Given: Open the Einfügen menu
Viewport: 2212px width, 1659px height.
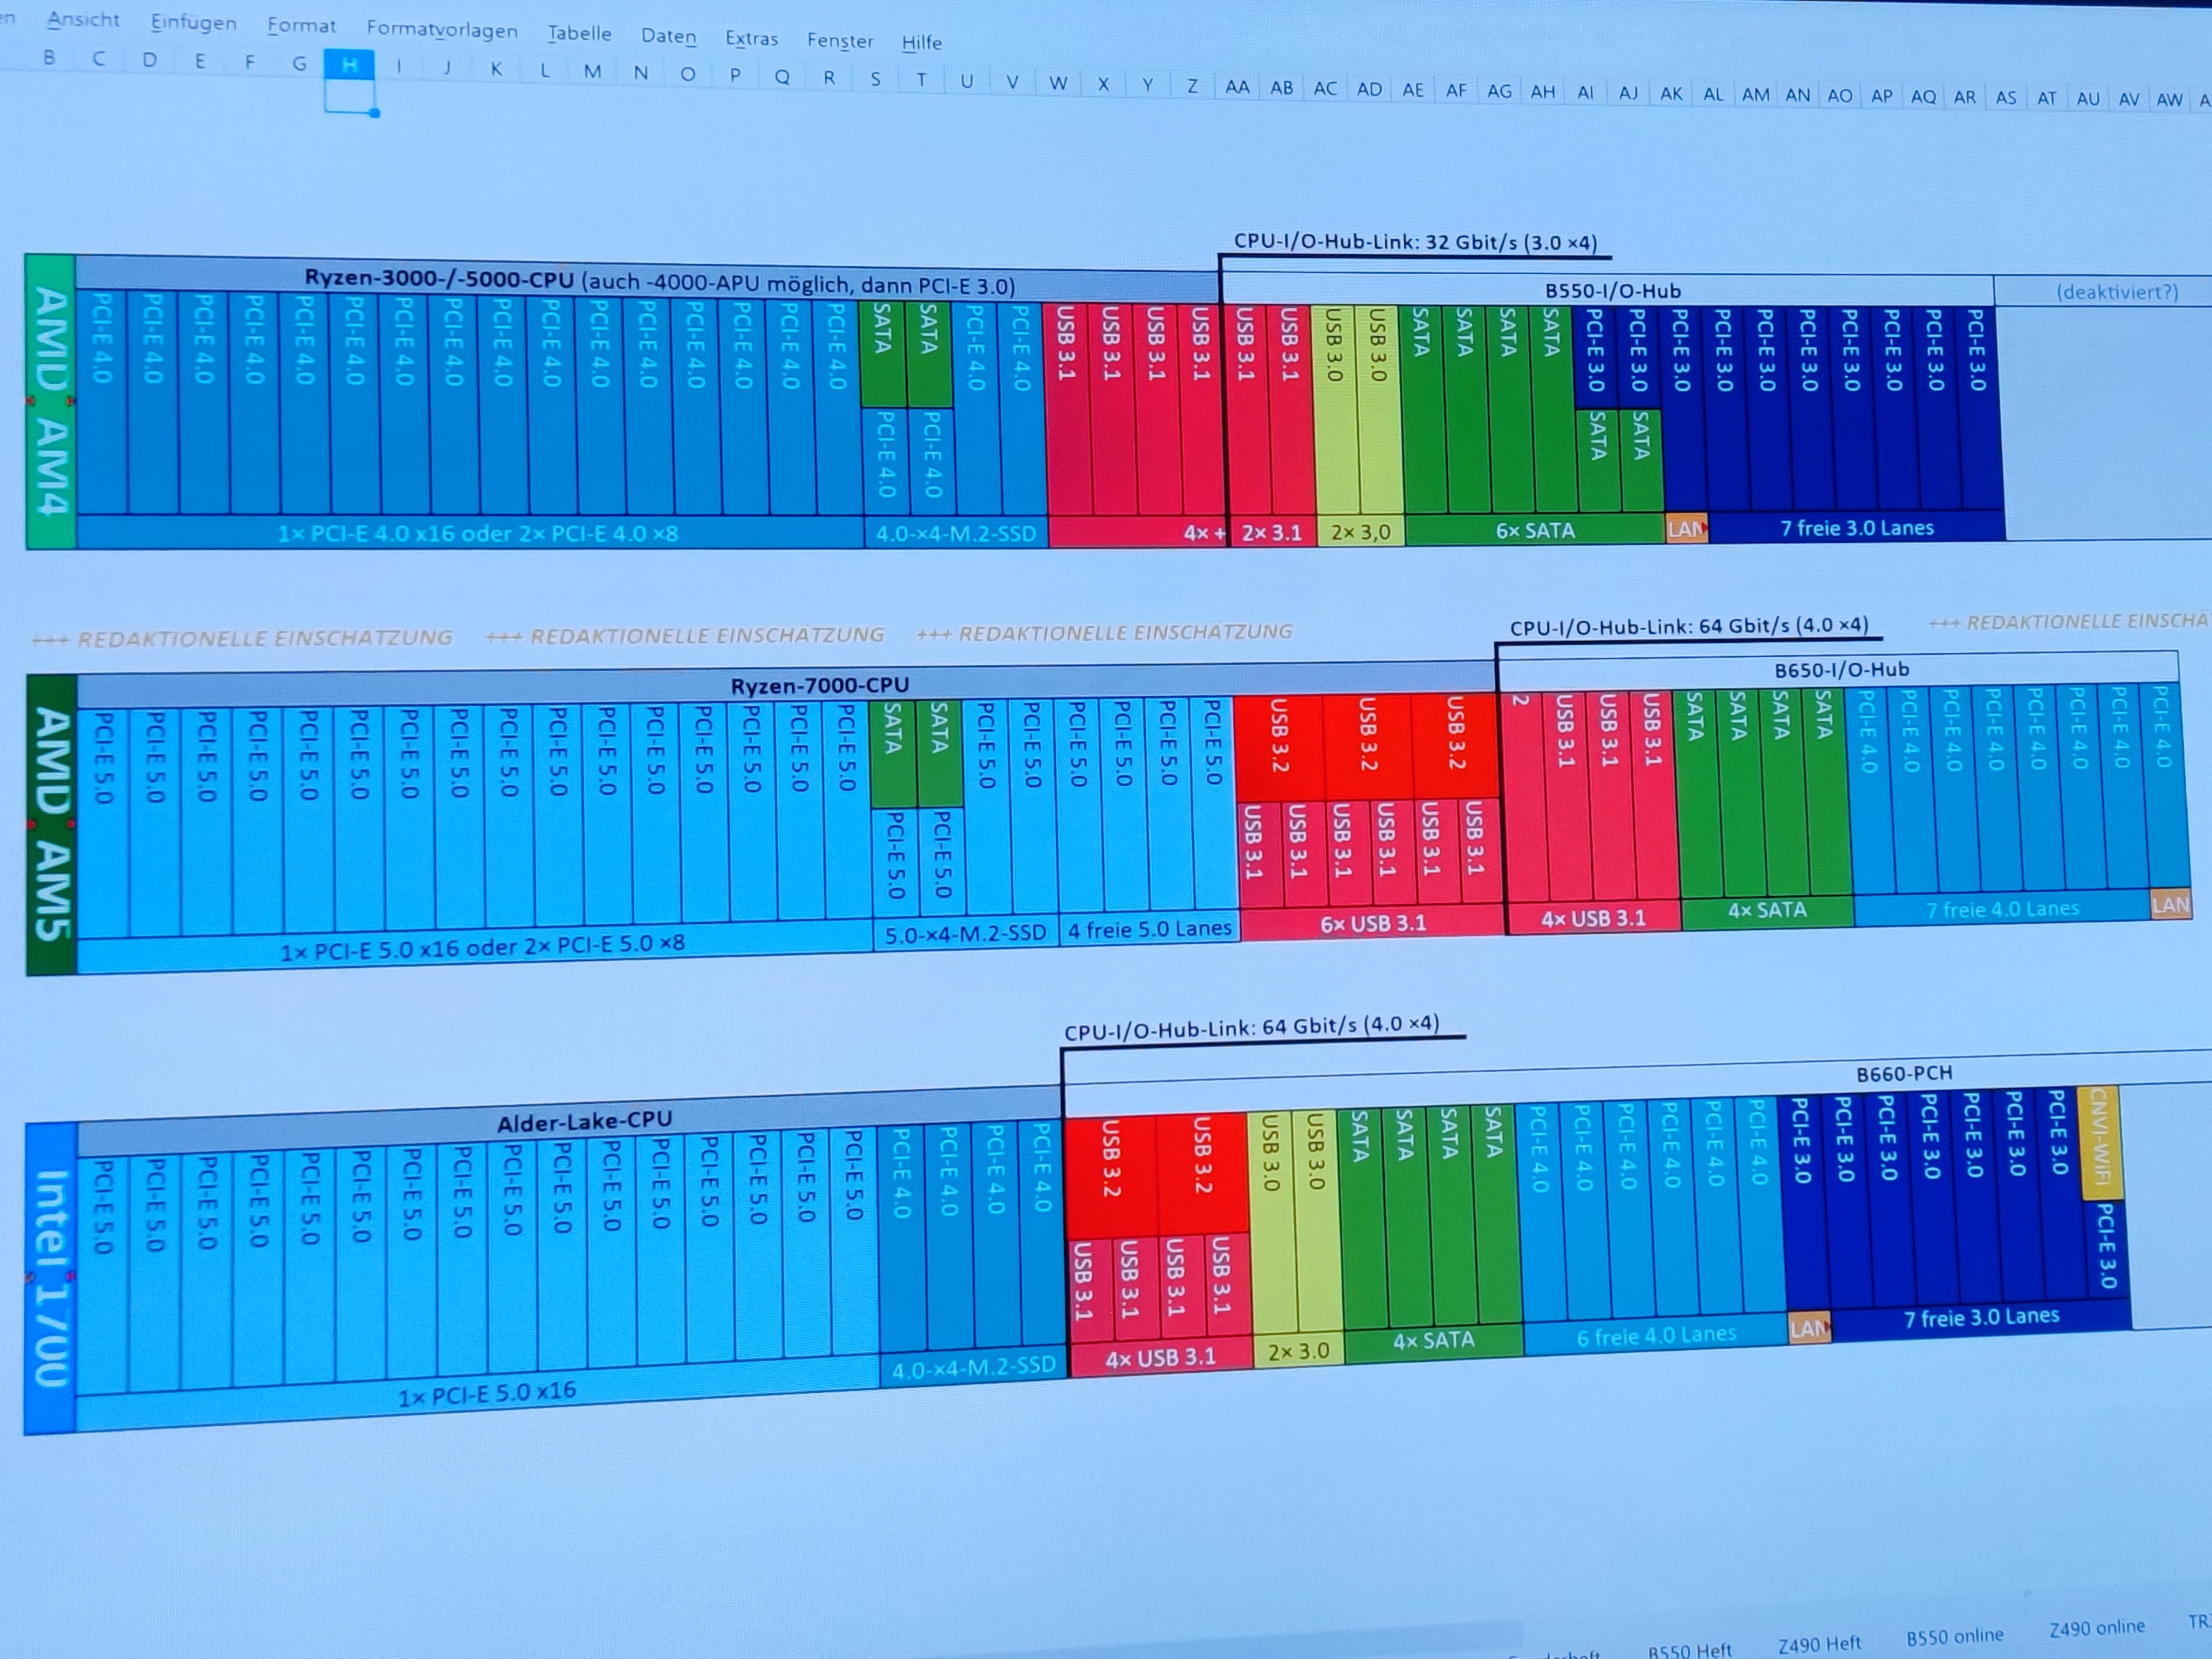Looking at the screenshot, I should [x=193, y=22].
